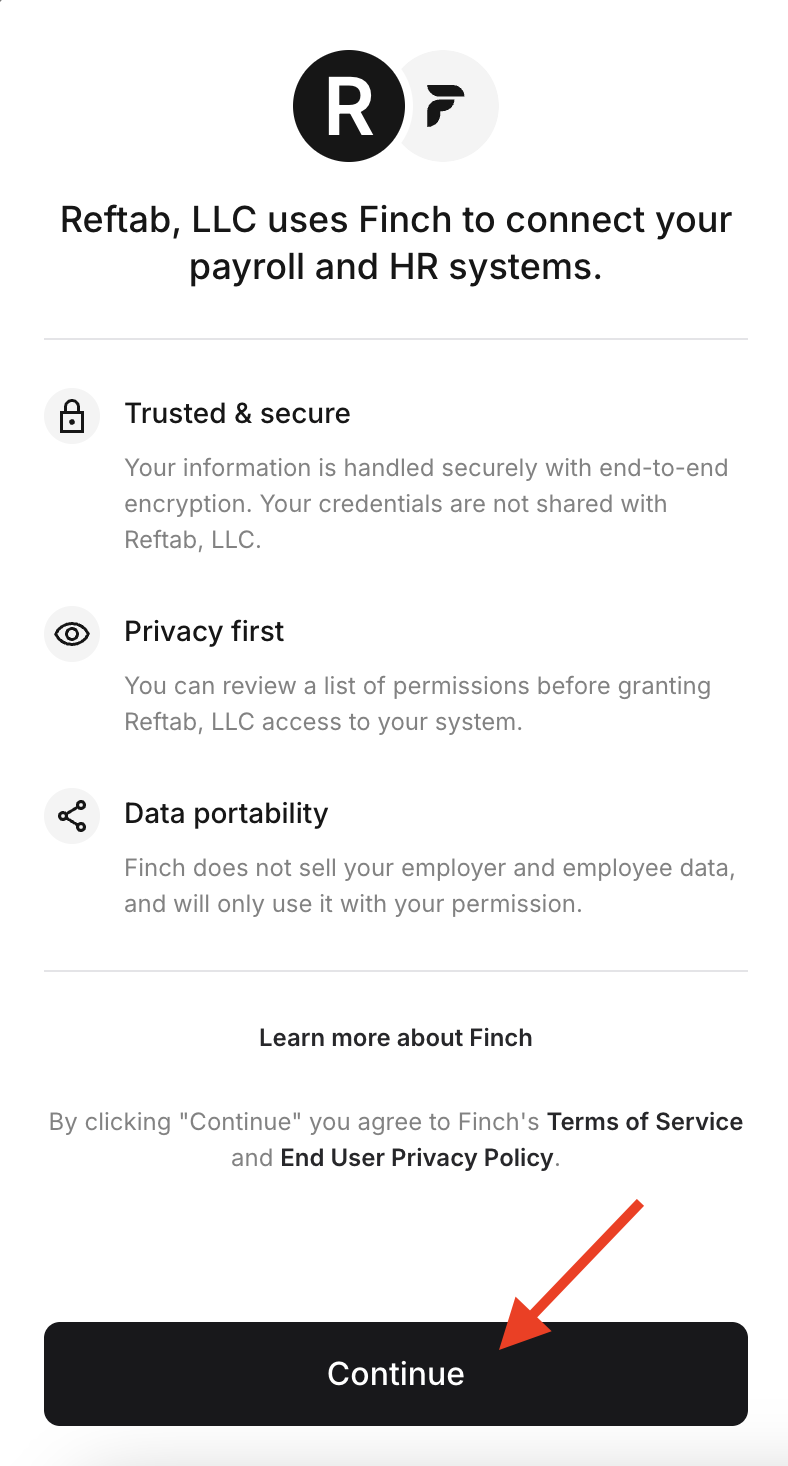The width and height of the screenshot is (788, 1466).
Task: Open the Terms of Service link
Action: 645,1121
